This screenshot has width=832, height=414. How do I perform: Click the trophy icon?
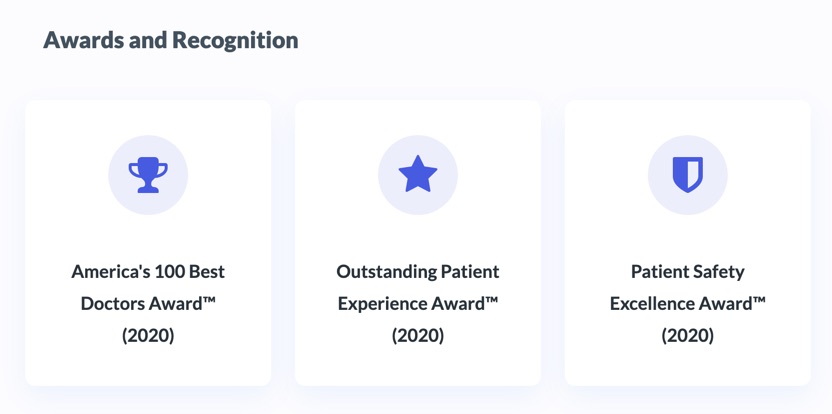[x=148, y=175]
